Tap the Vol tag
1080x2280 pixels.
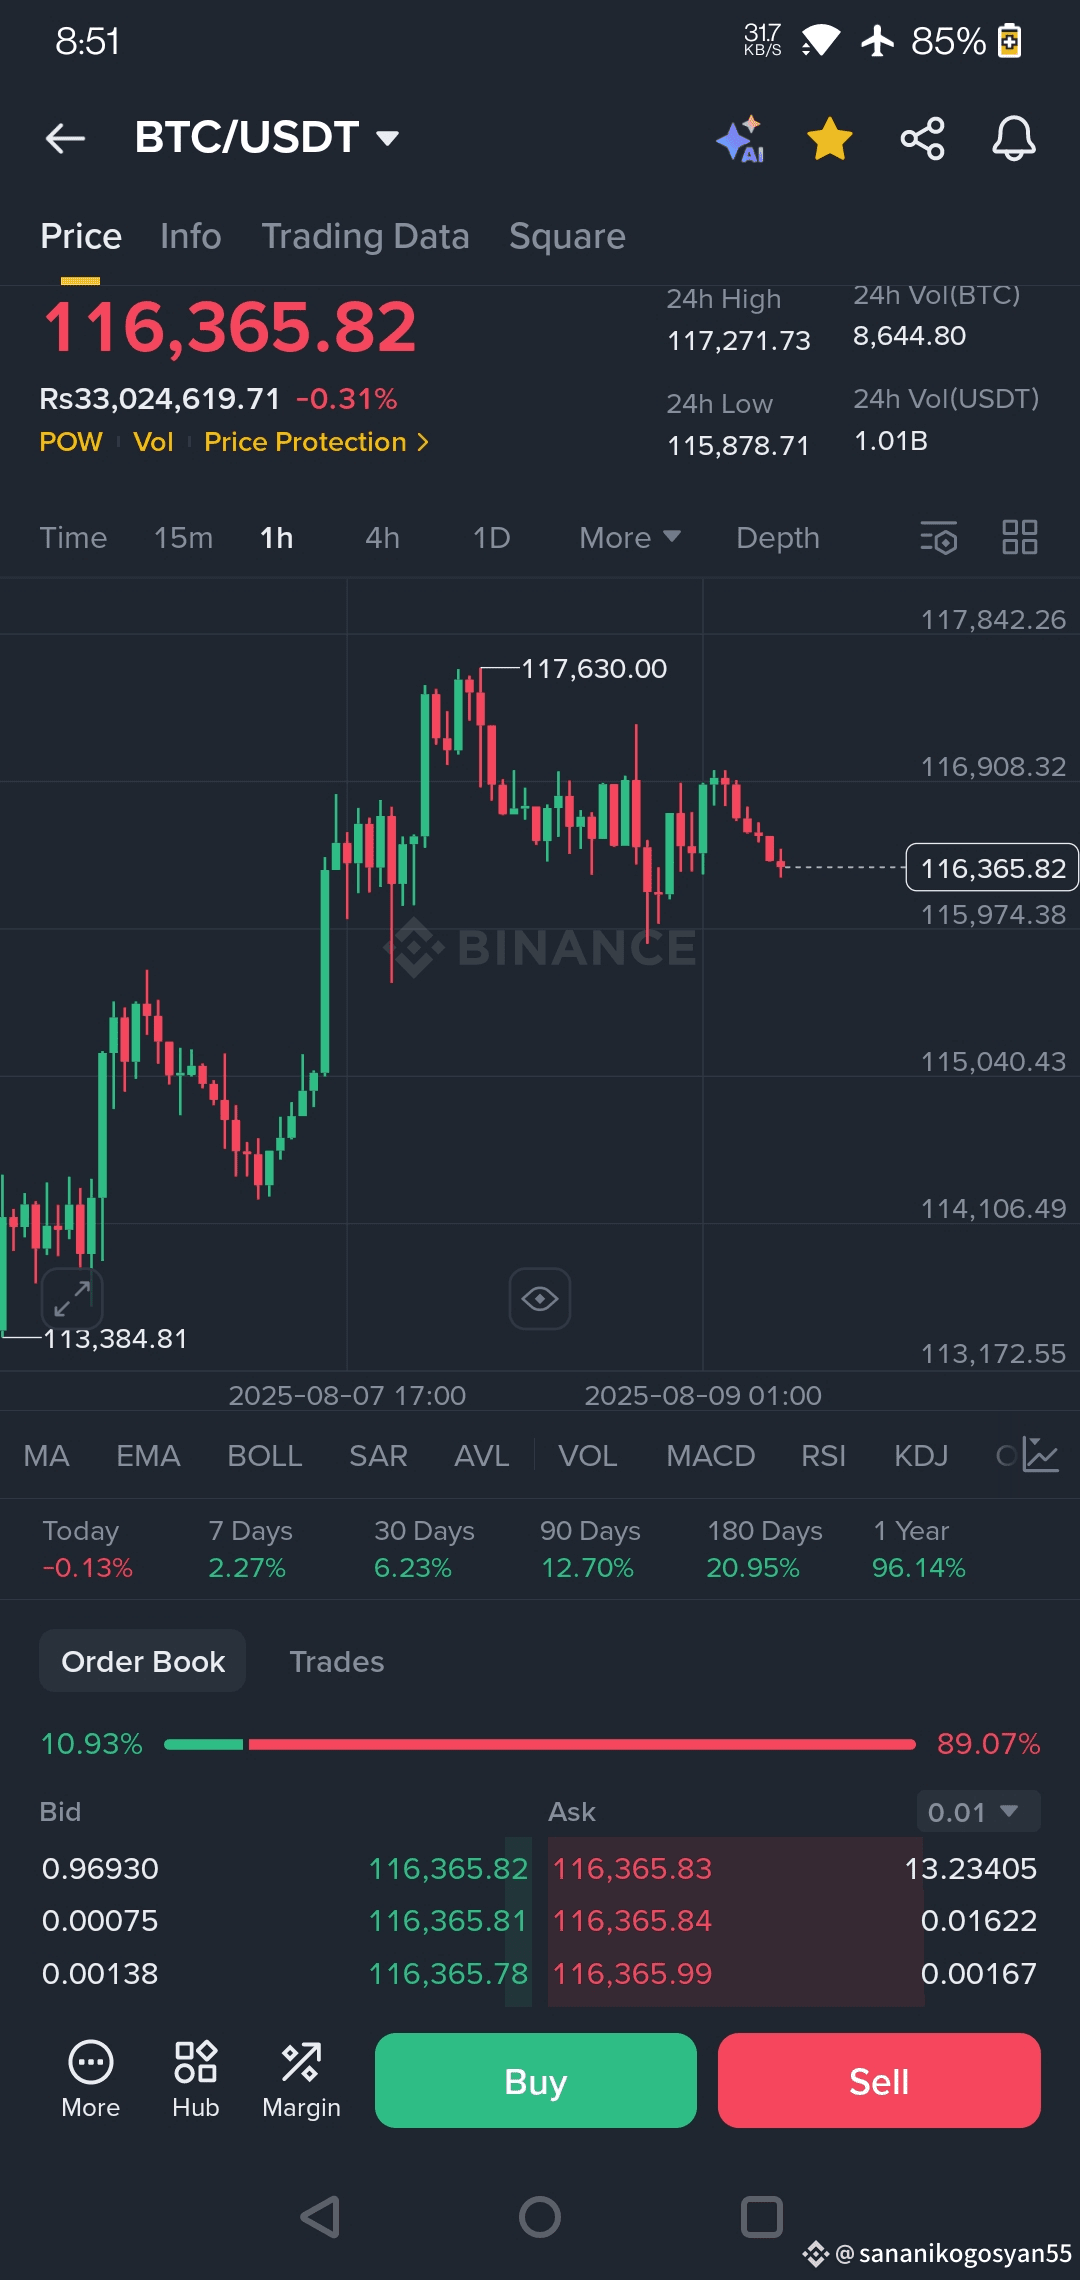pyautogui.click(x=153, y=442)
